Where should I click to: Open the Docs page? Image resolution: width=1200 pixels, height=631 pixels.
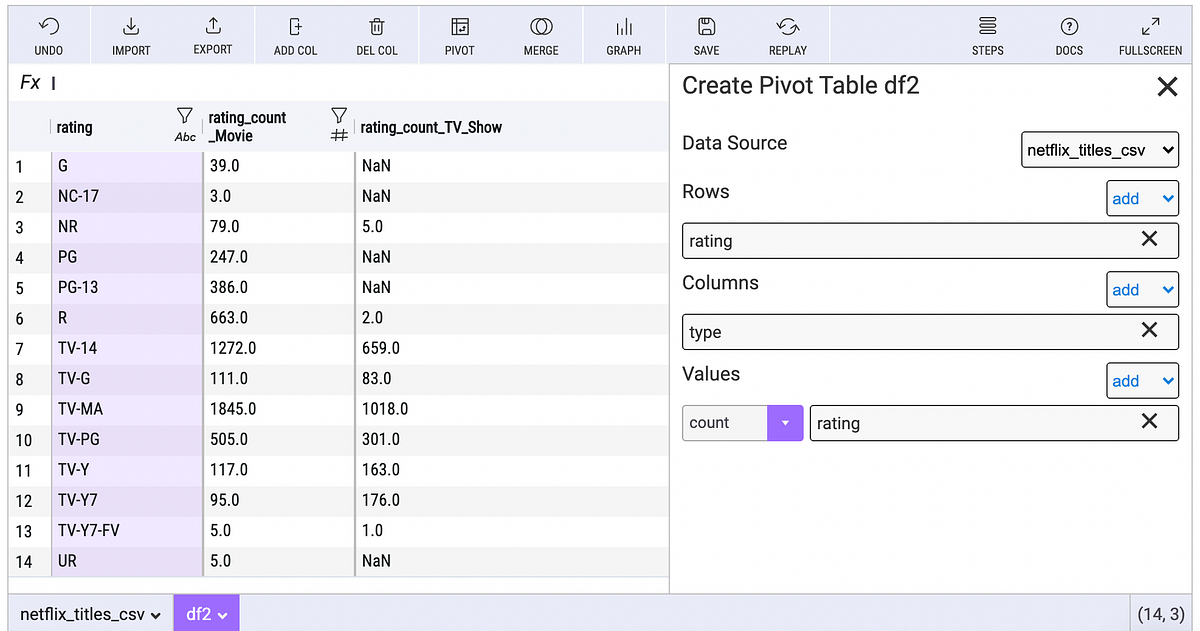[x=1068, y=34]
